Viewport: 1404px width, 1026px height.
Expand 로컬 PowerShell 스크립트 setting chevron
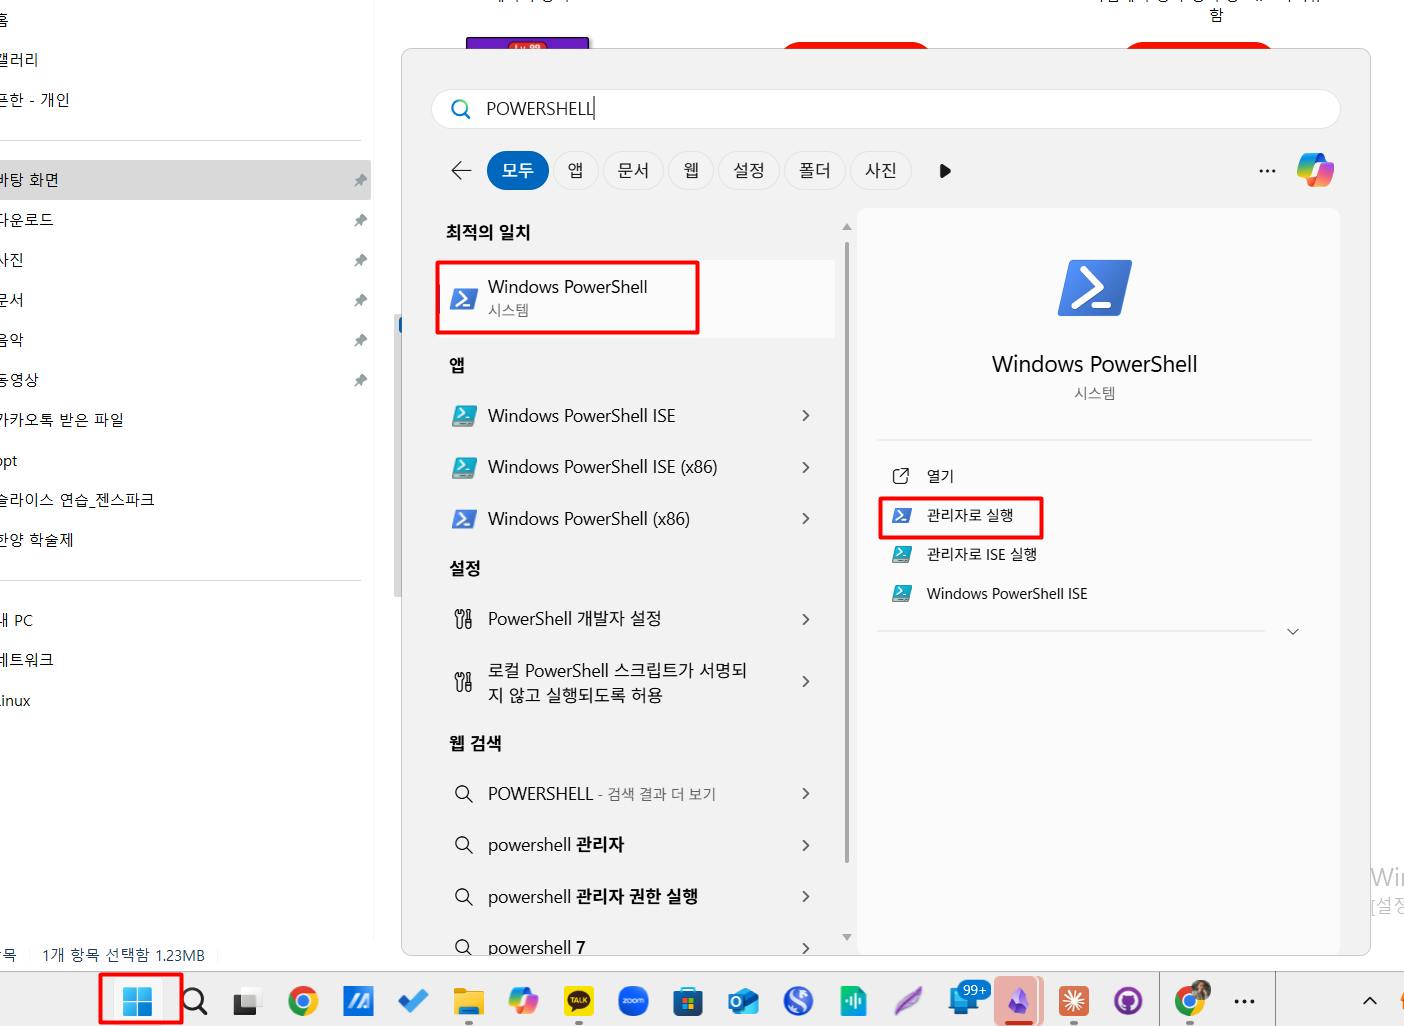click(806, 682)
